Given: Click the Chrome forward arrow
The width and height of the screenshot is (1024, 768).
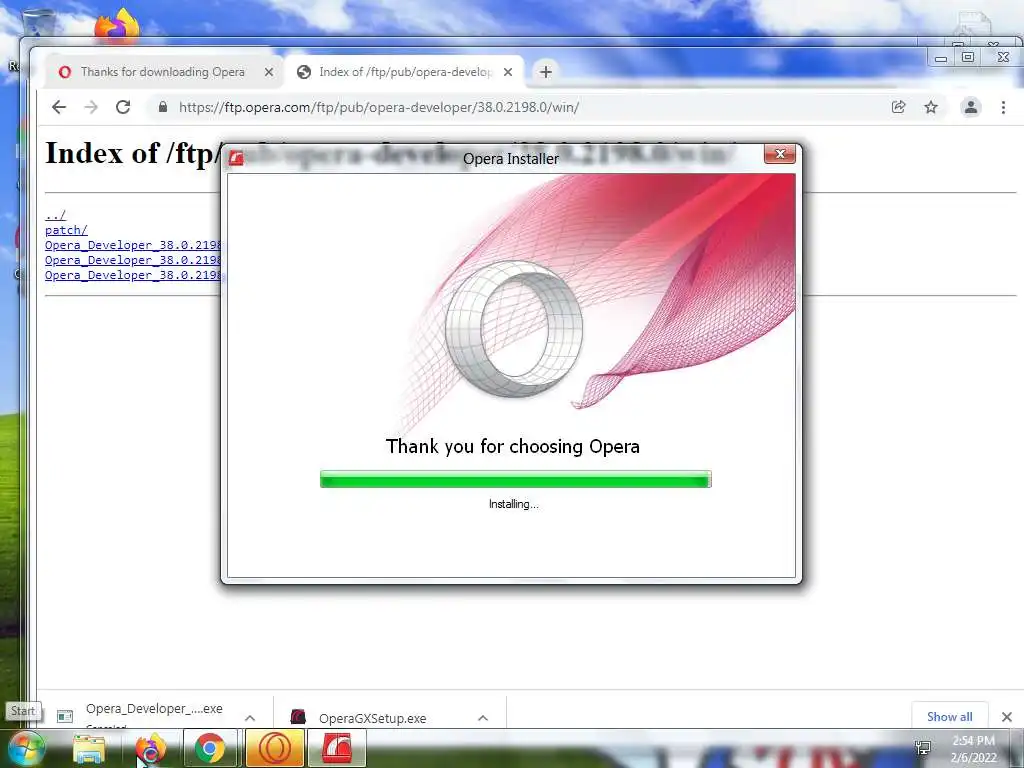Looking at the screenshot, I should pyautogui.click(x=91, y=107).
